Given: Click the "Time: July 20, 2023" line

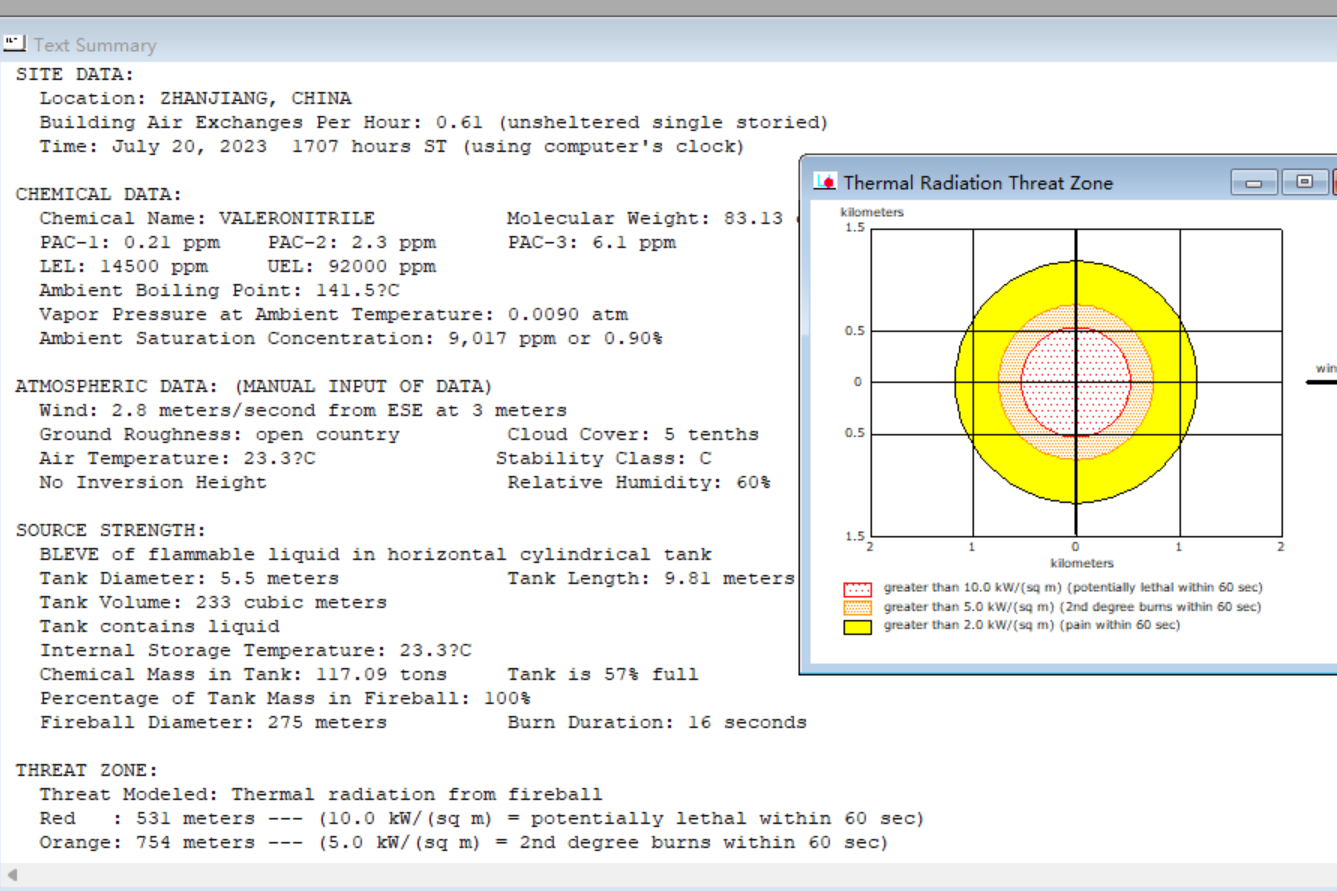Looking at the screenshot, I should coord(392,146).
